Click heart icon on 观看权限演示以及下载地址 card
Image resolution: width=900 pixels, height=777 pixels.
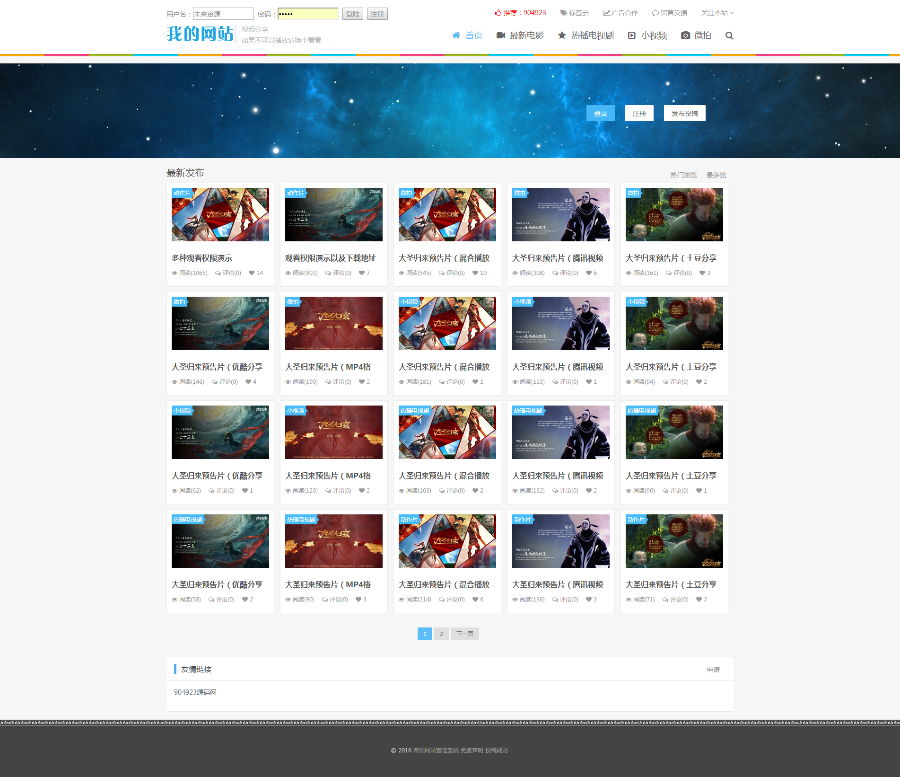click(x=362, y=273)
